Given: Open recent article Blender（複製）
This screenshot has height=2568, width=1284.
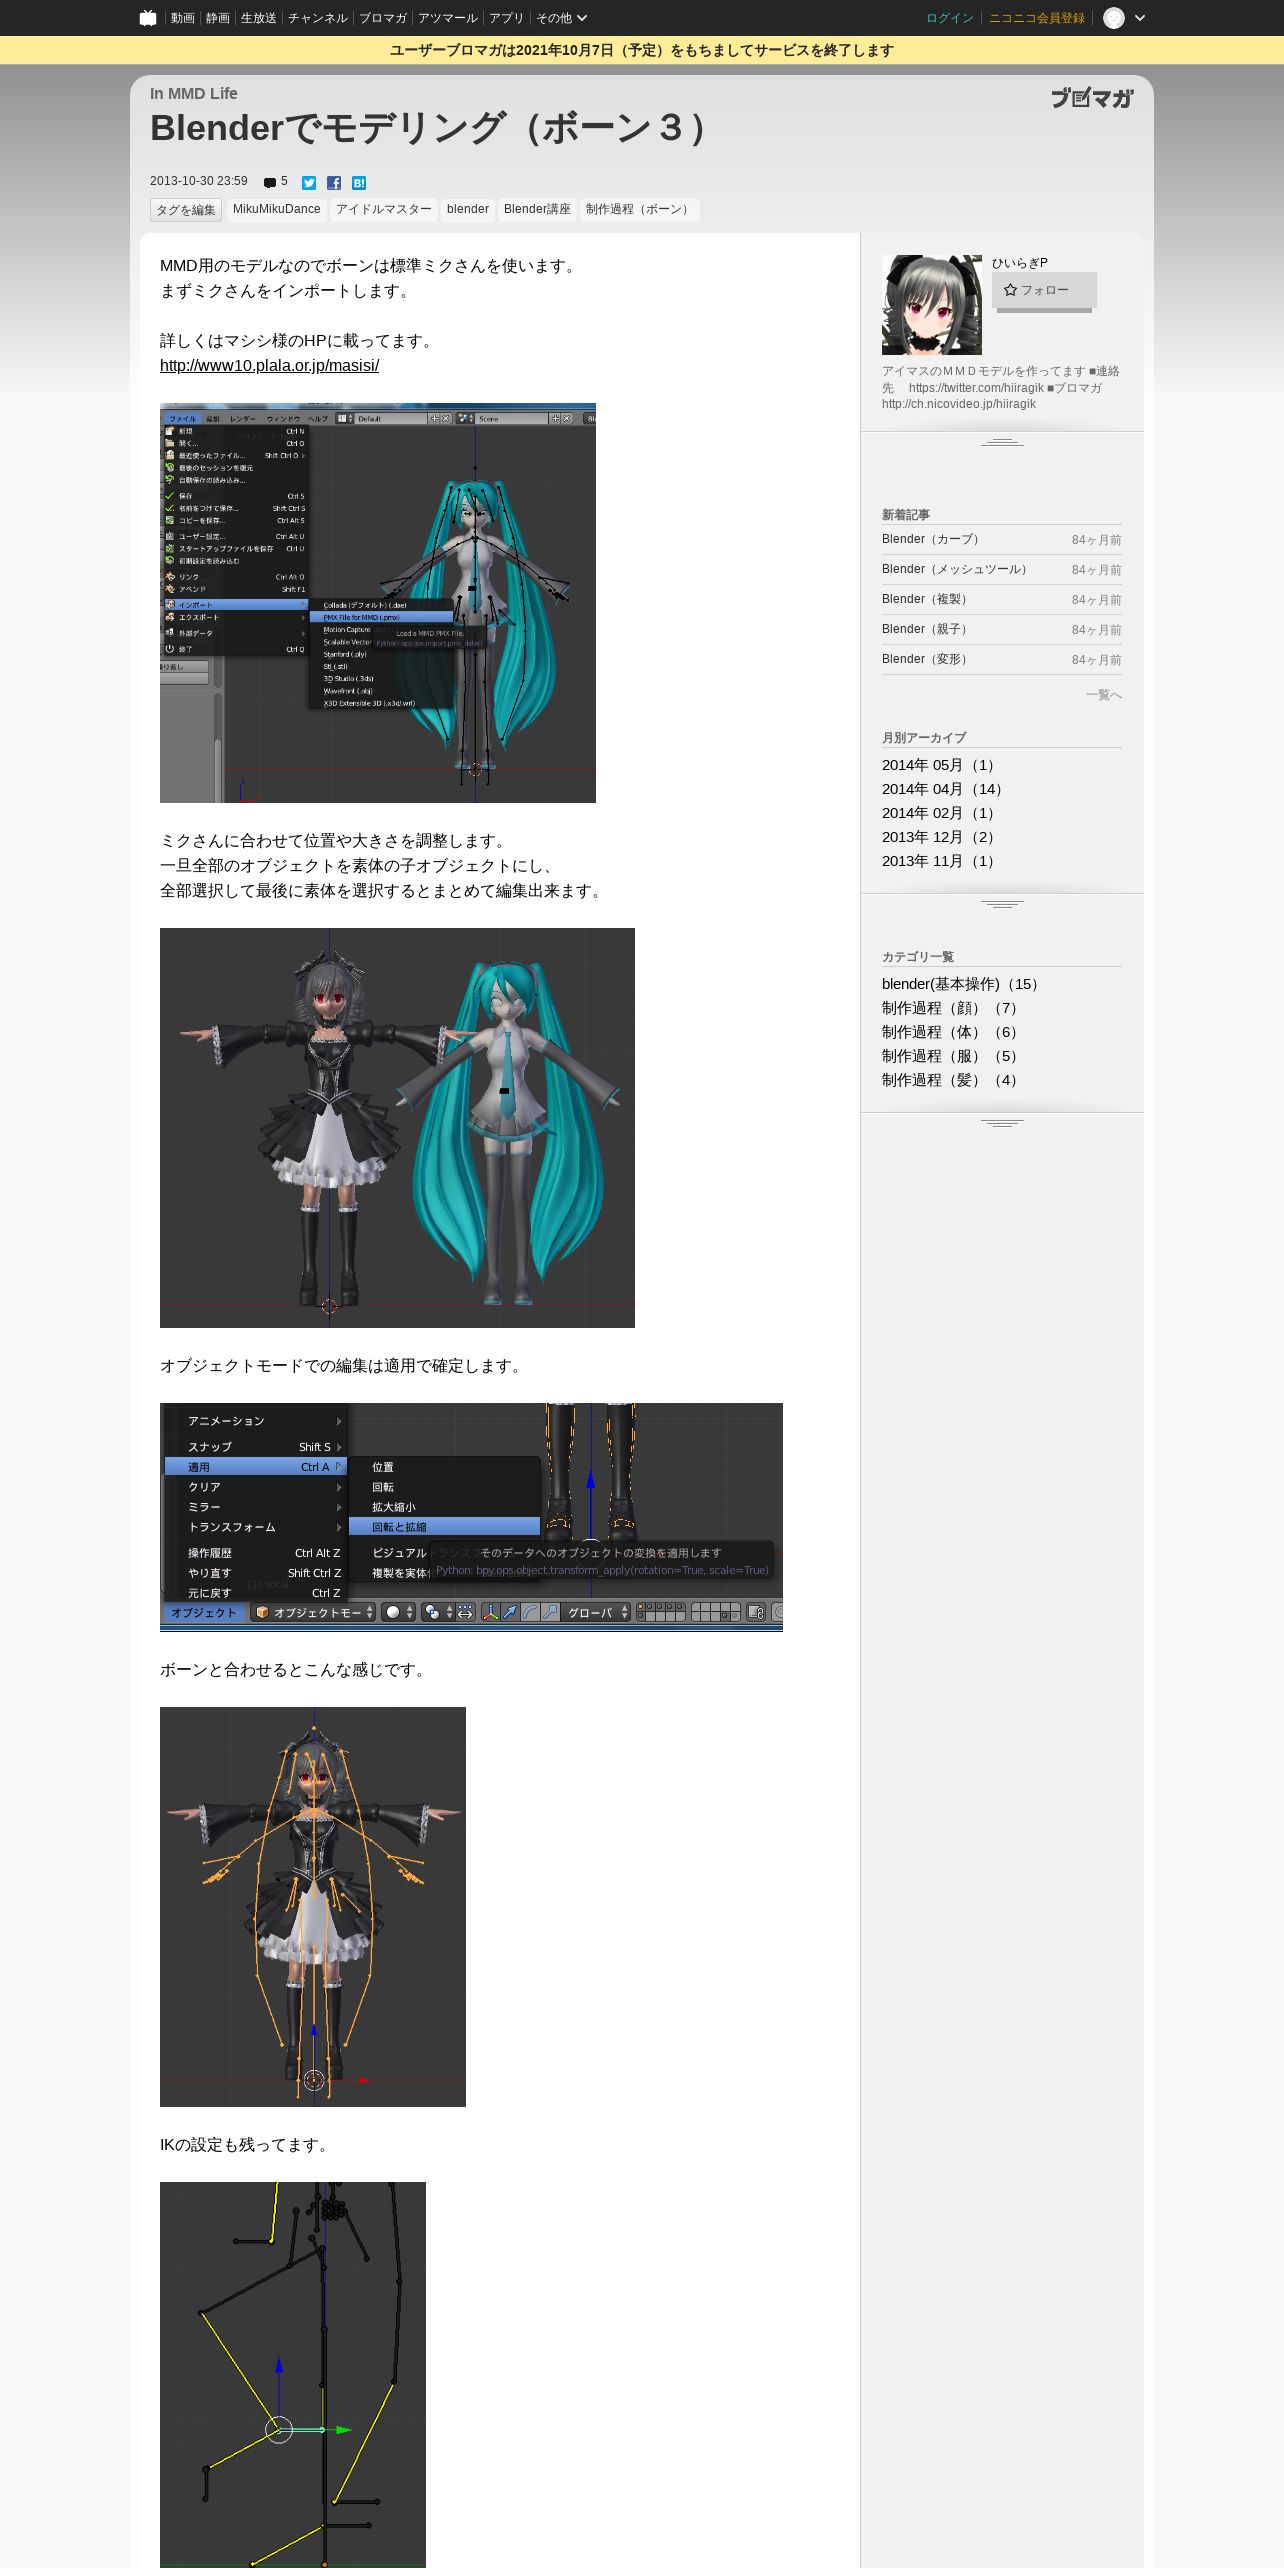Looking at the screenshot, I should [927, 599].
